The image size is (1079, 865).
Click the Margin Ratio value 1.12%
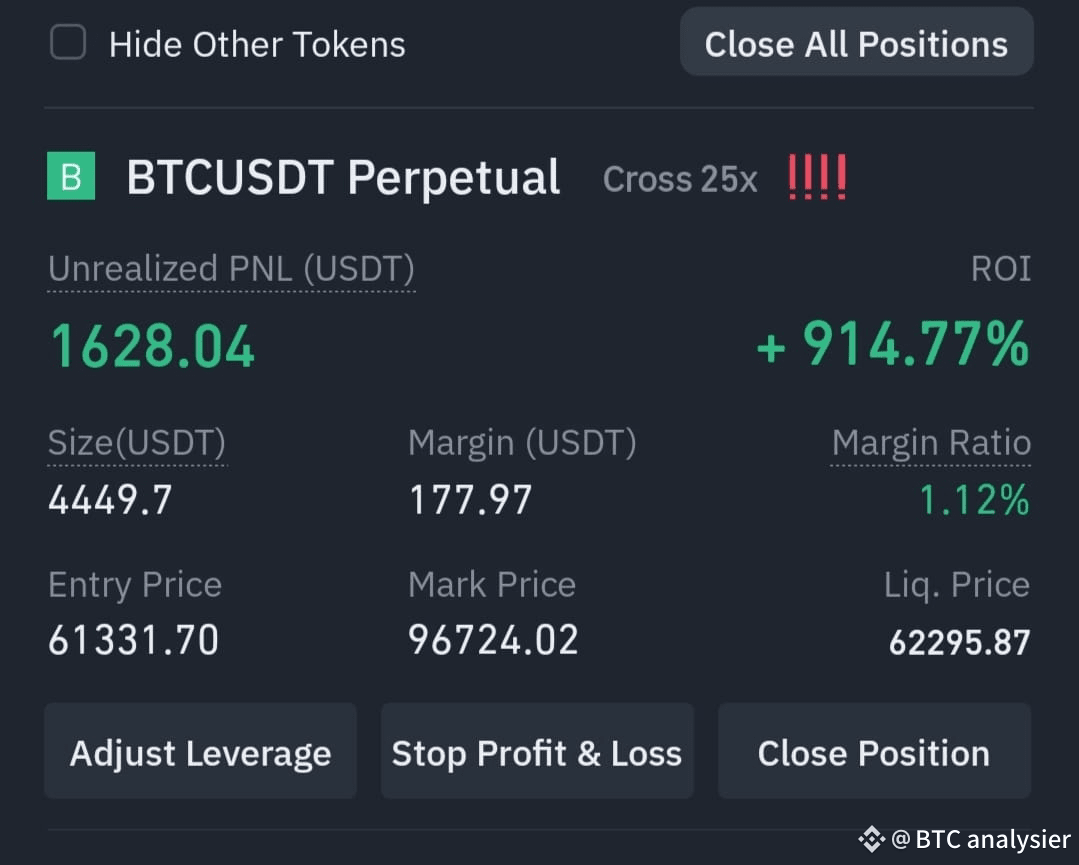(976, 499)
